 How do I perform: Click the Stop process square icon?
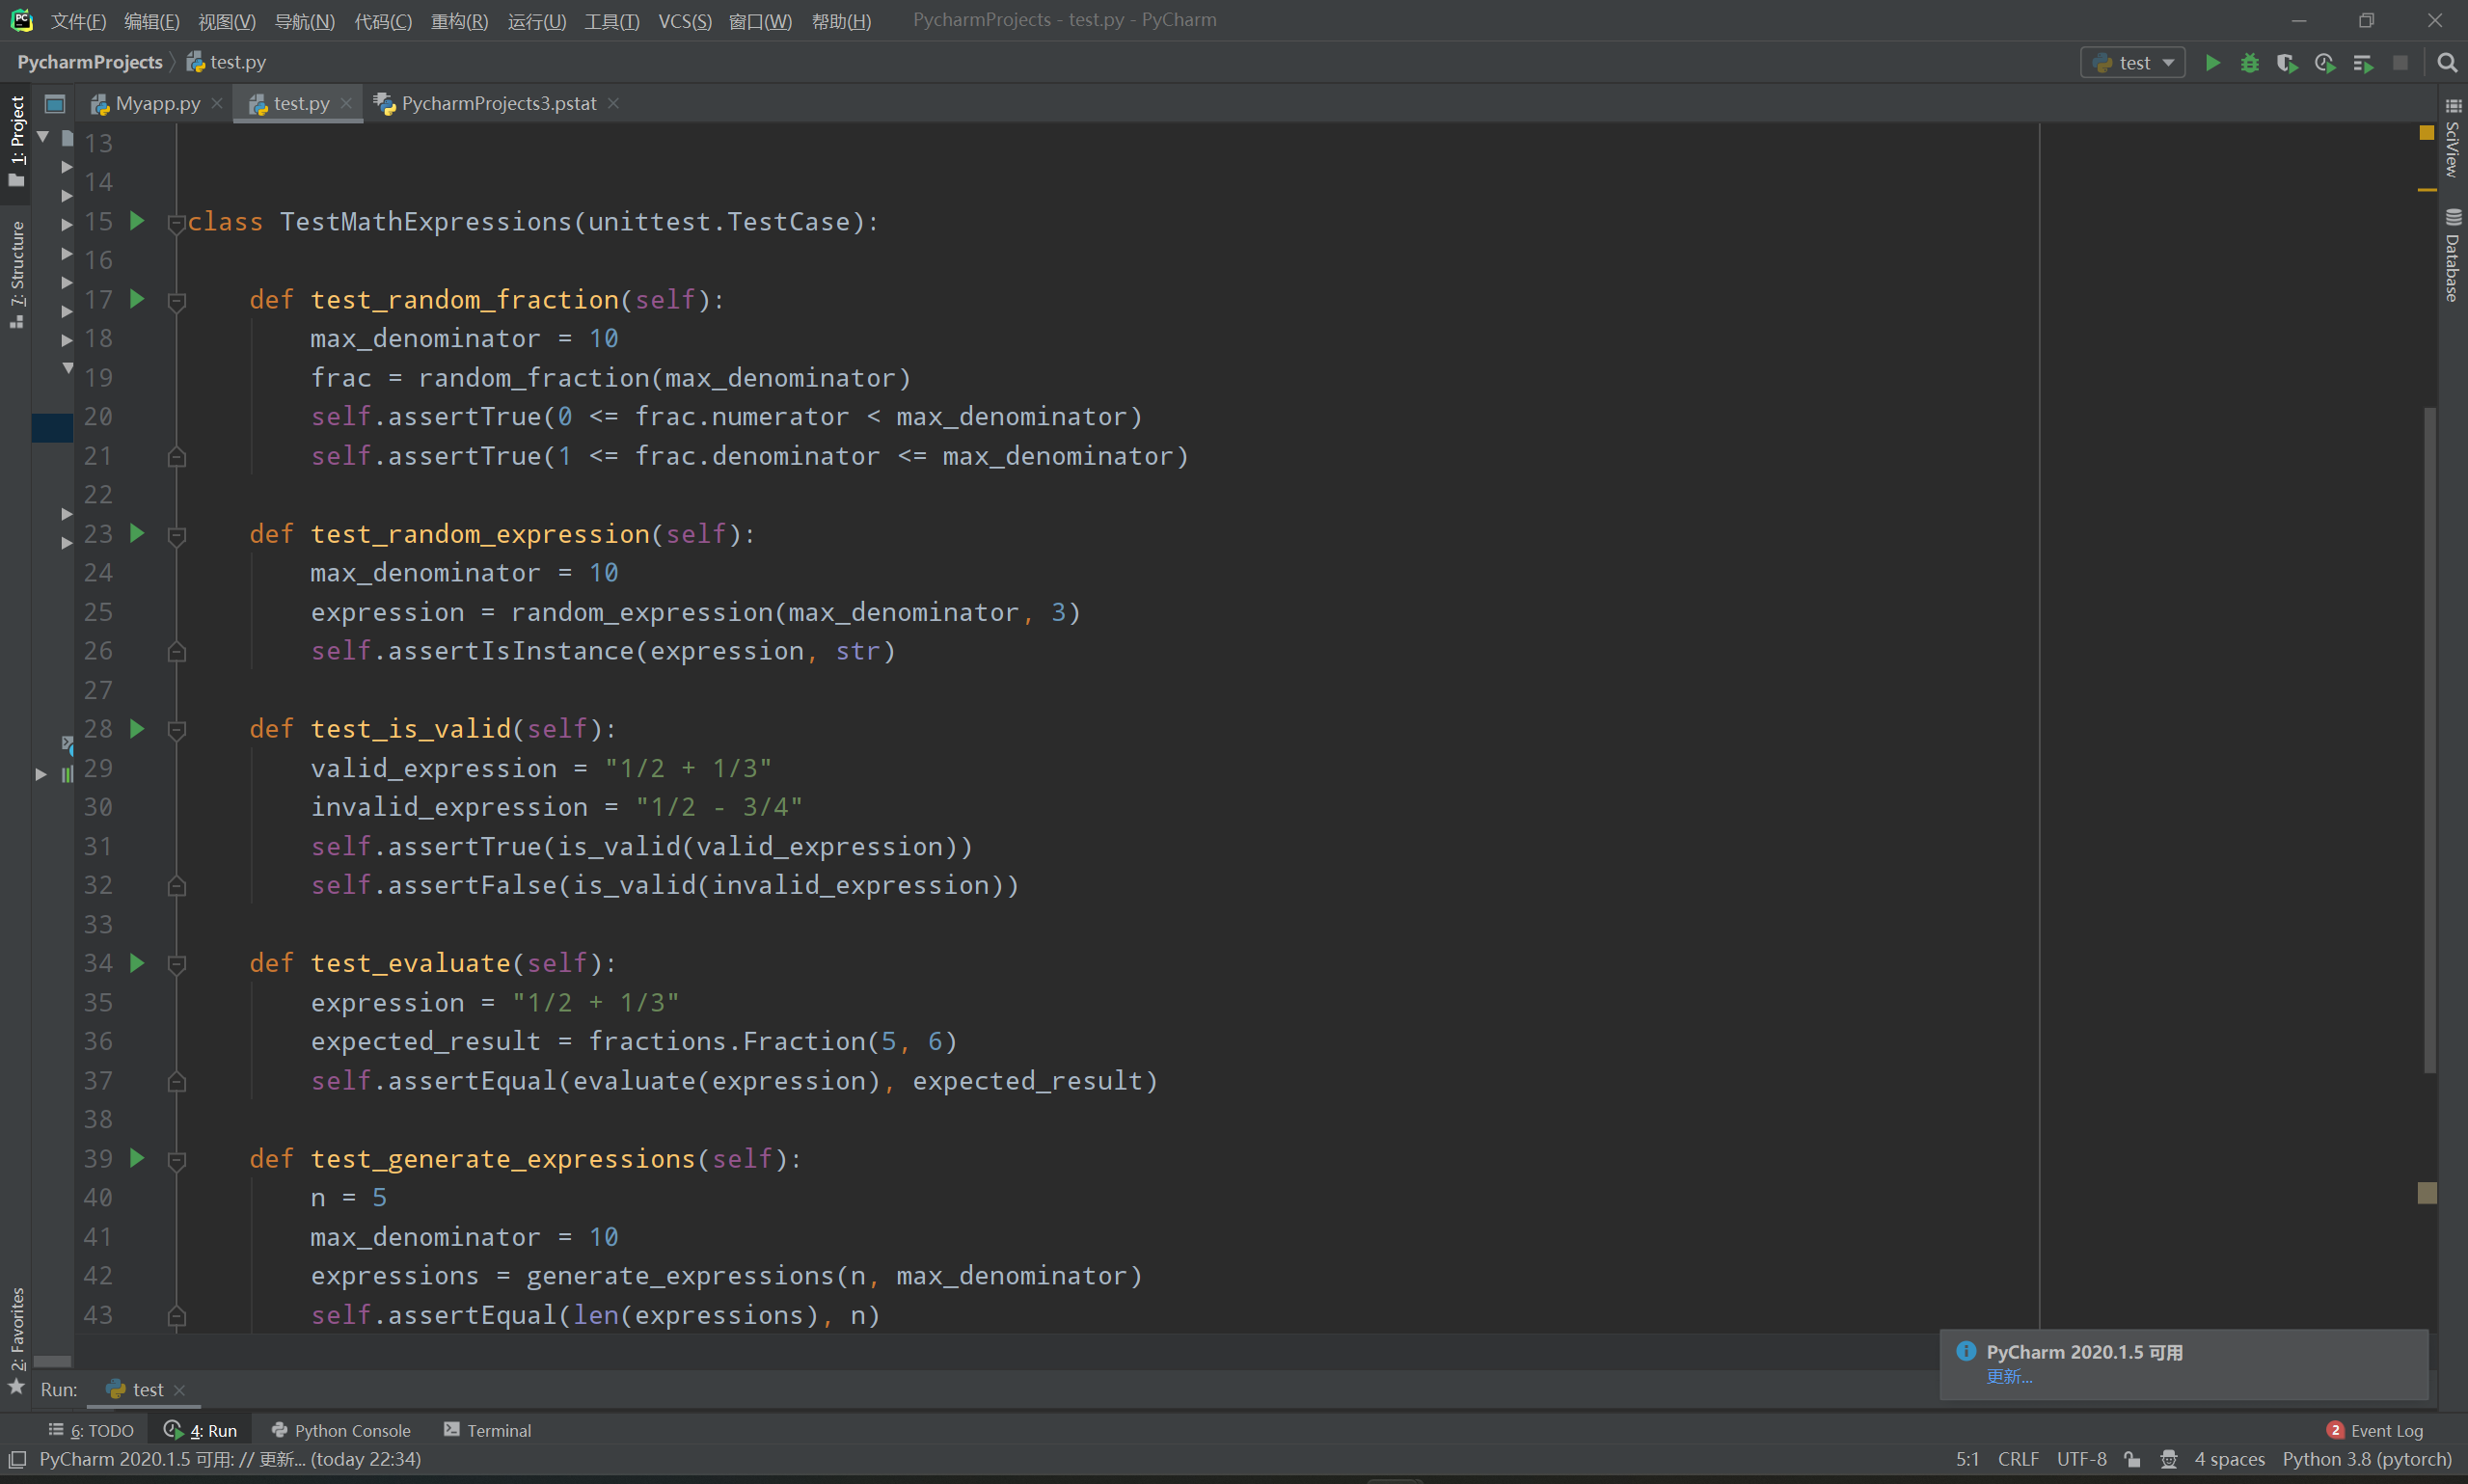[2400, 63]
